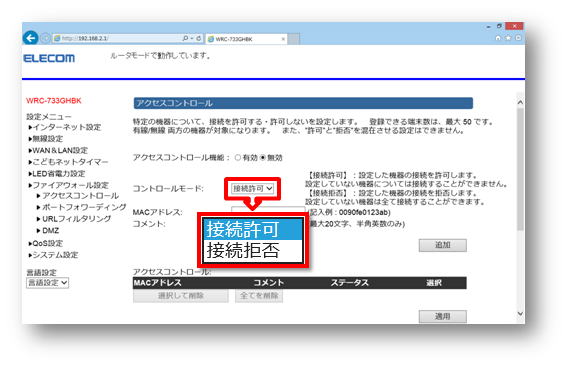Click the アクセスコントロール page title bar

[303, 103]
